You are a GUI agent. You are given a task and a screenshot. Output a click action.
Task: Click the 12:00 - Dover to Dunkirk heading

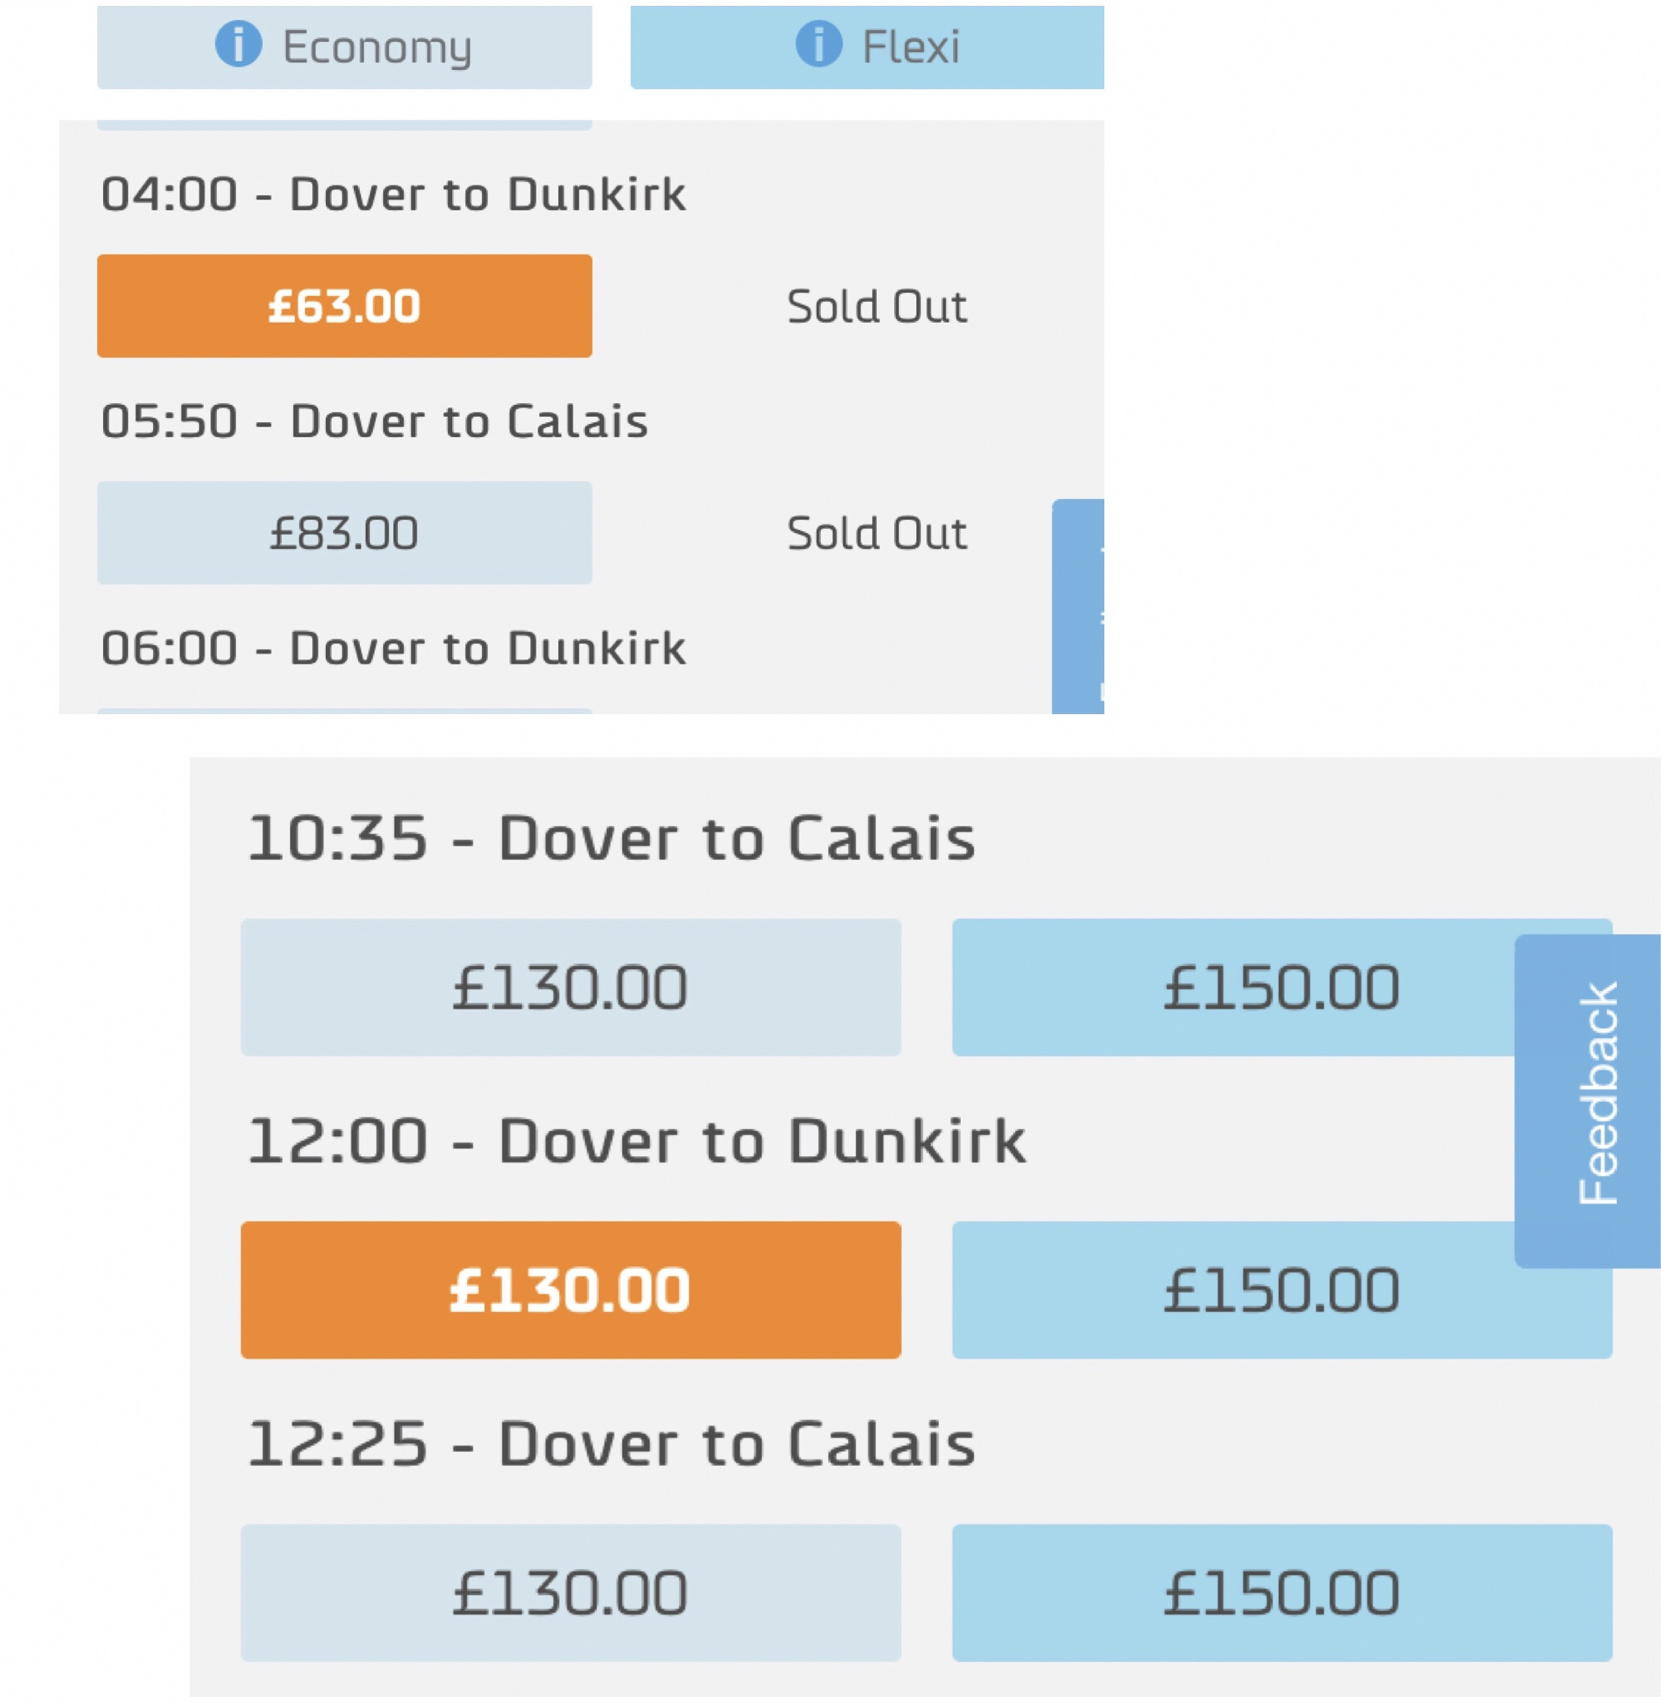click(636, 1141)
